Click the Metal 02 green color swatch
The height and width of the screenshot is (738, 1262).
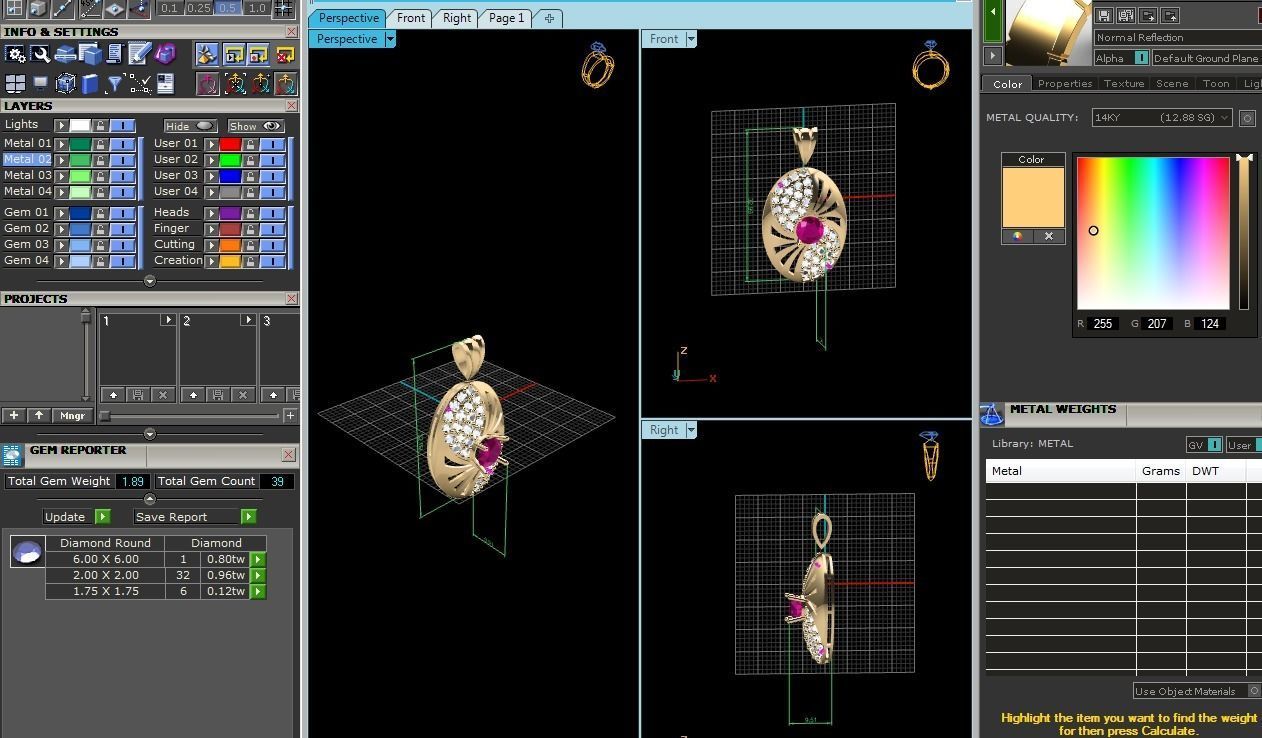pos(80,160)
